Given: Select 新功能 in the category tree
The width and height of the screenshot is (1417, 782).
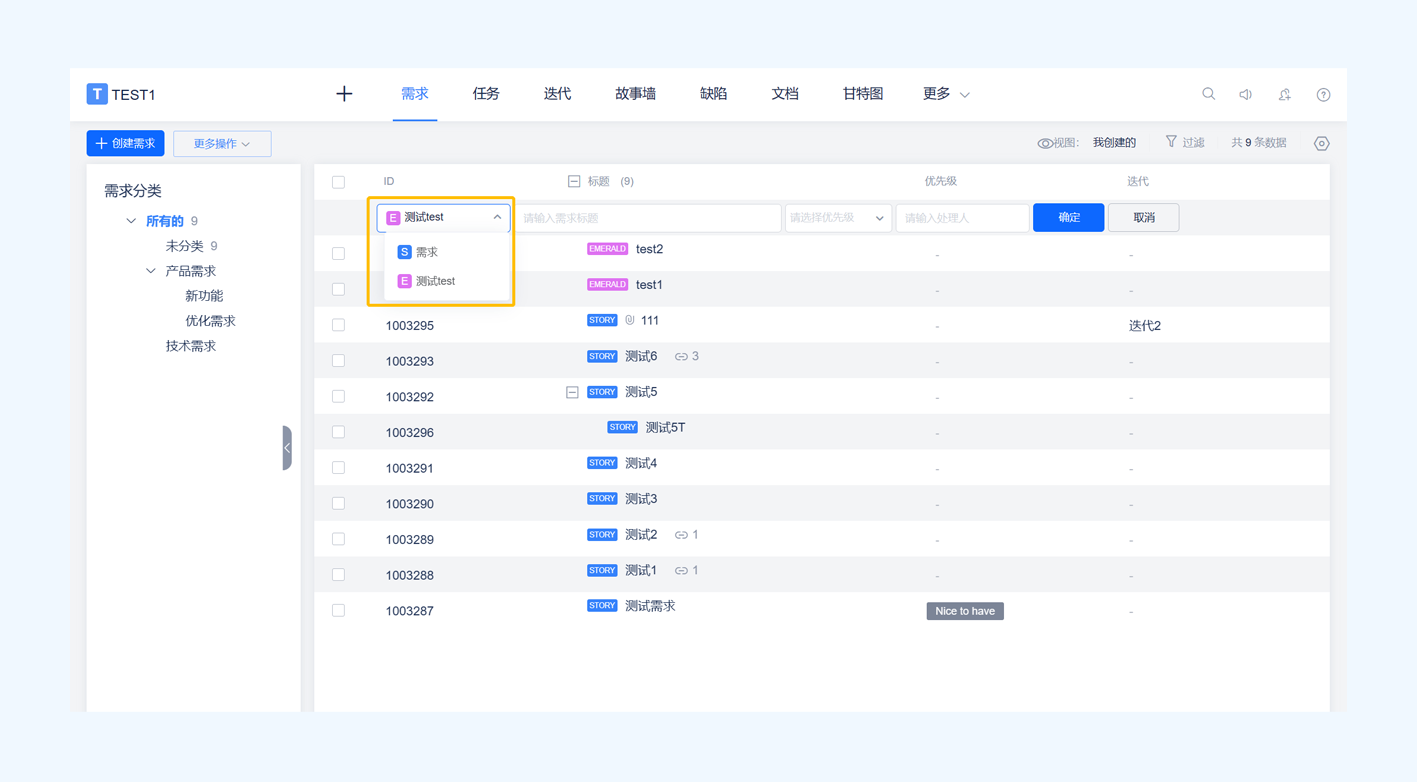Looking at the screenshot, I should 204,296.
